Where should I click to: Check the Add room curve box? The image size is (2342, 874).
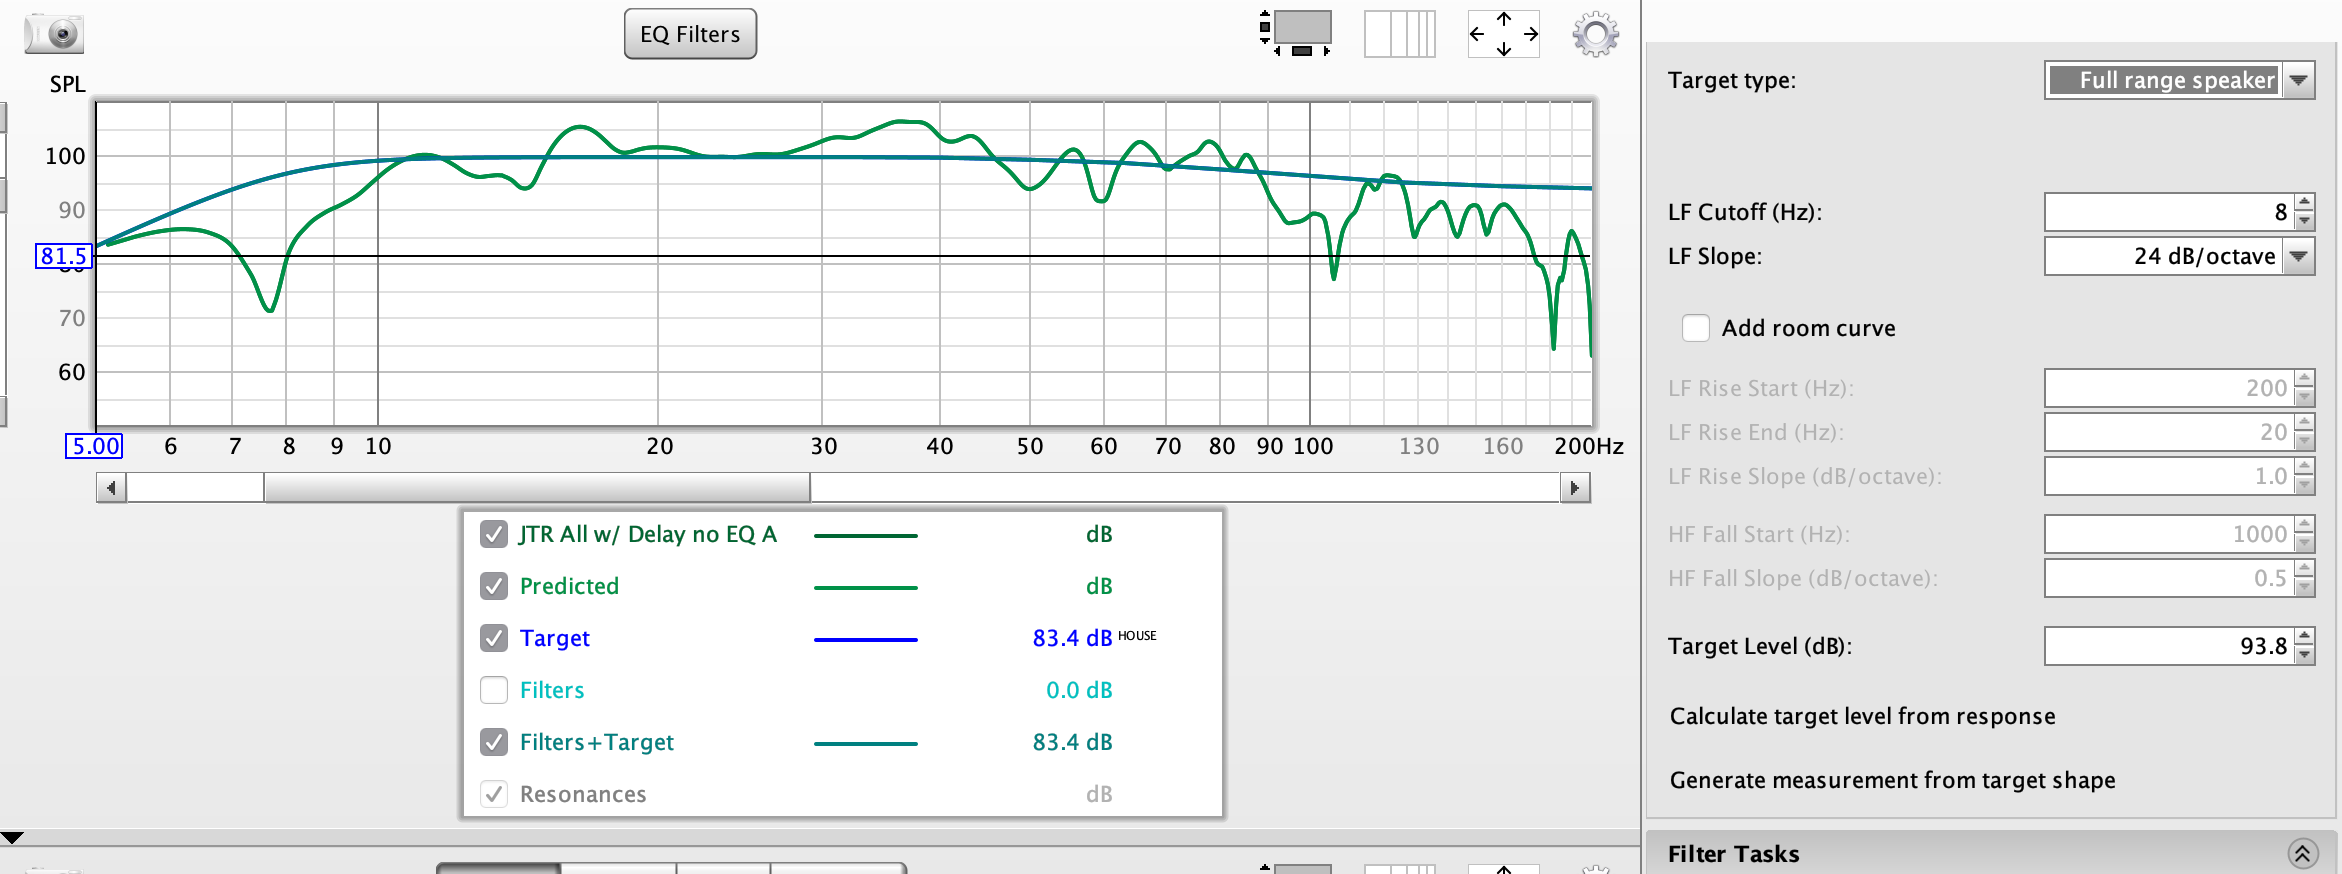point(1696,328)
